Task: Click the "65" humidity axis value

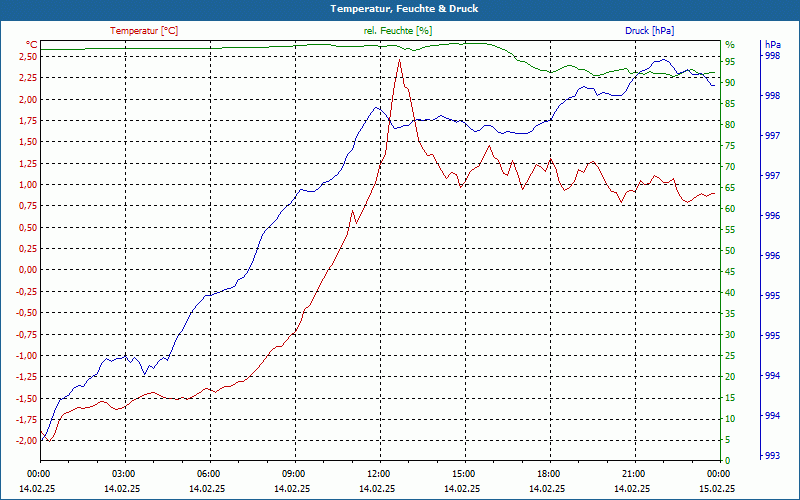Action: point(730,188)
